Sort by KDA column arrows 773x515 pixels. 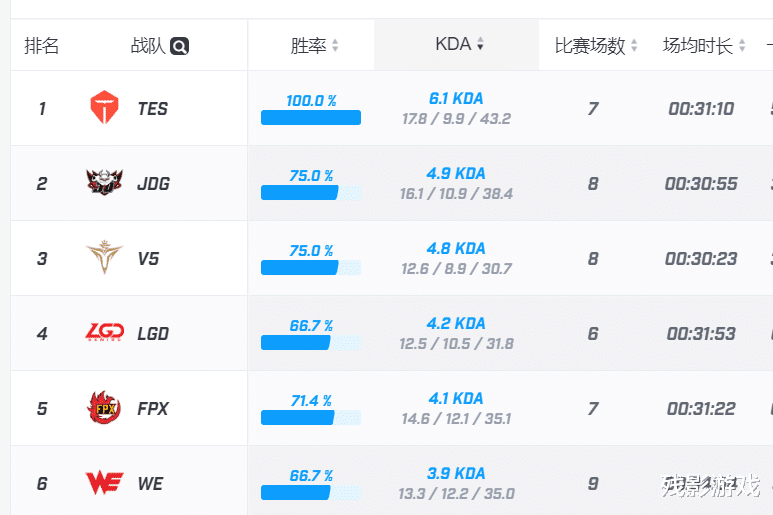[x=480, y=45]
